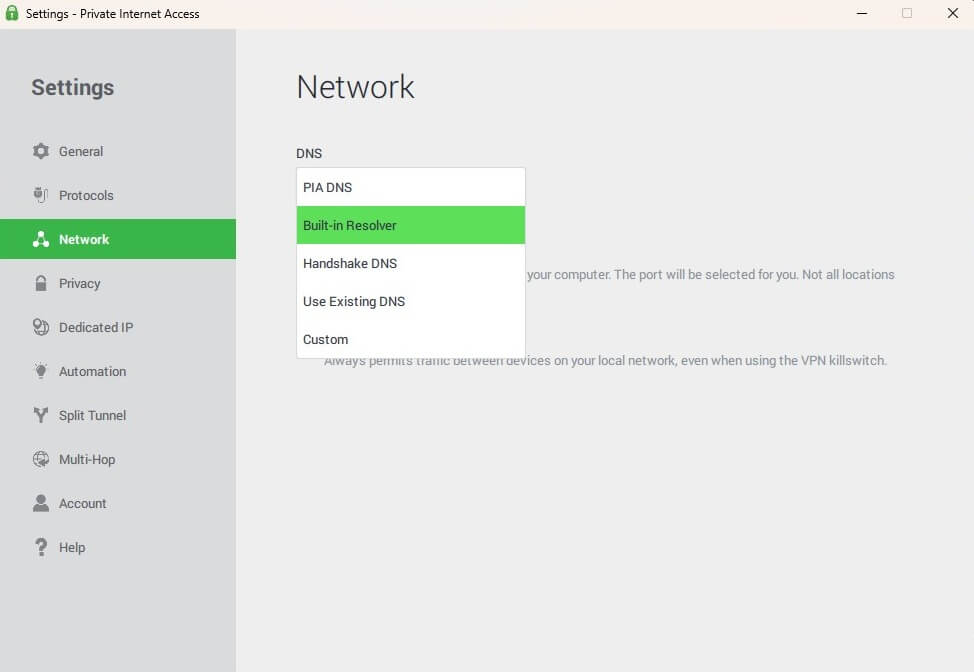The width and height of the screenshot is (974, 672).
Task: Switch to the Privacy settings tab
Action: pyautogui.click(x=81, y=283)
